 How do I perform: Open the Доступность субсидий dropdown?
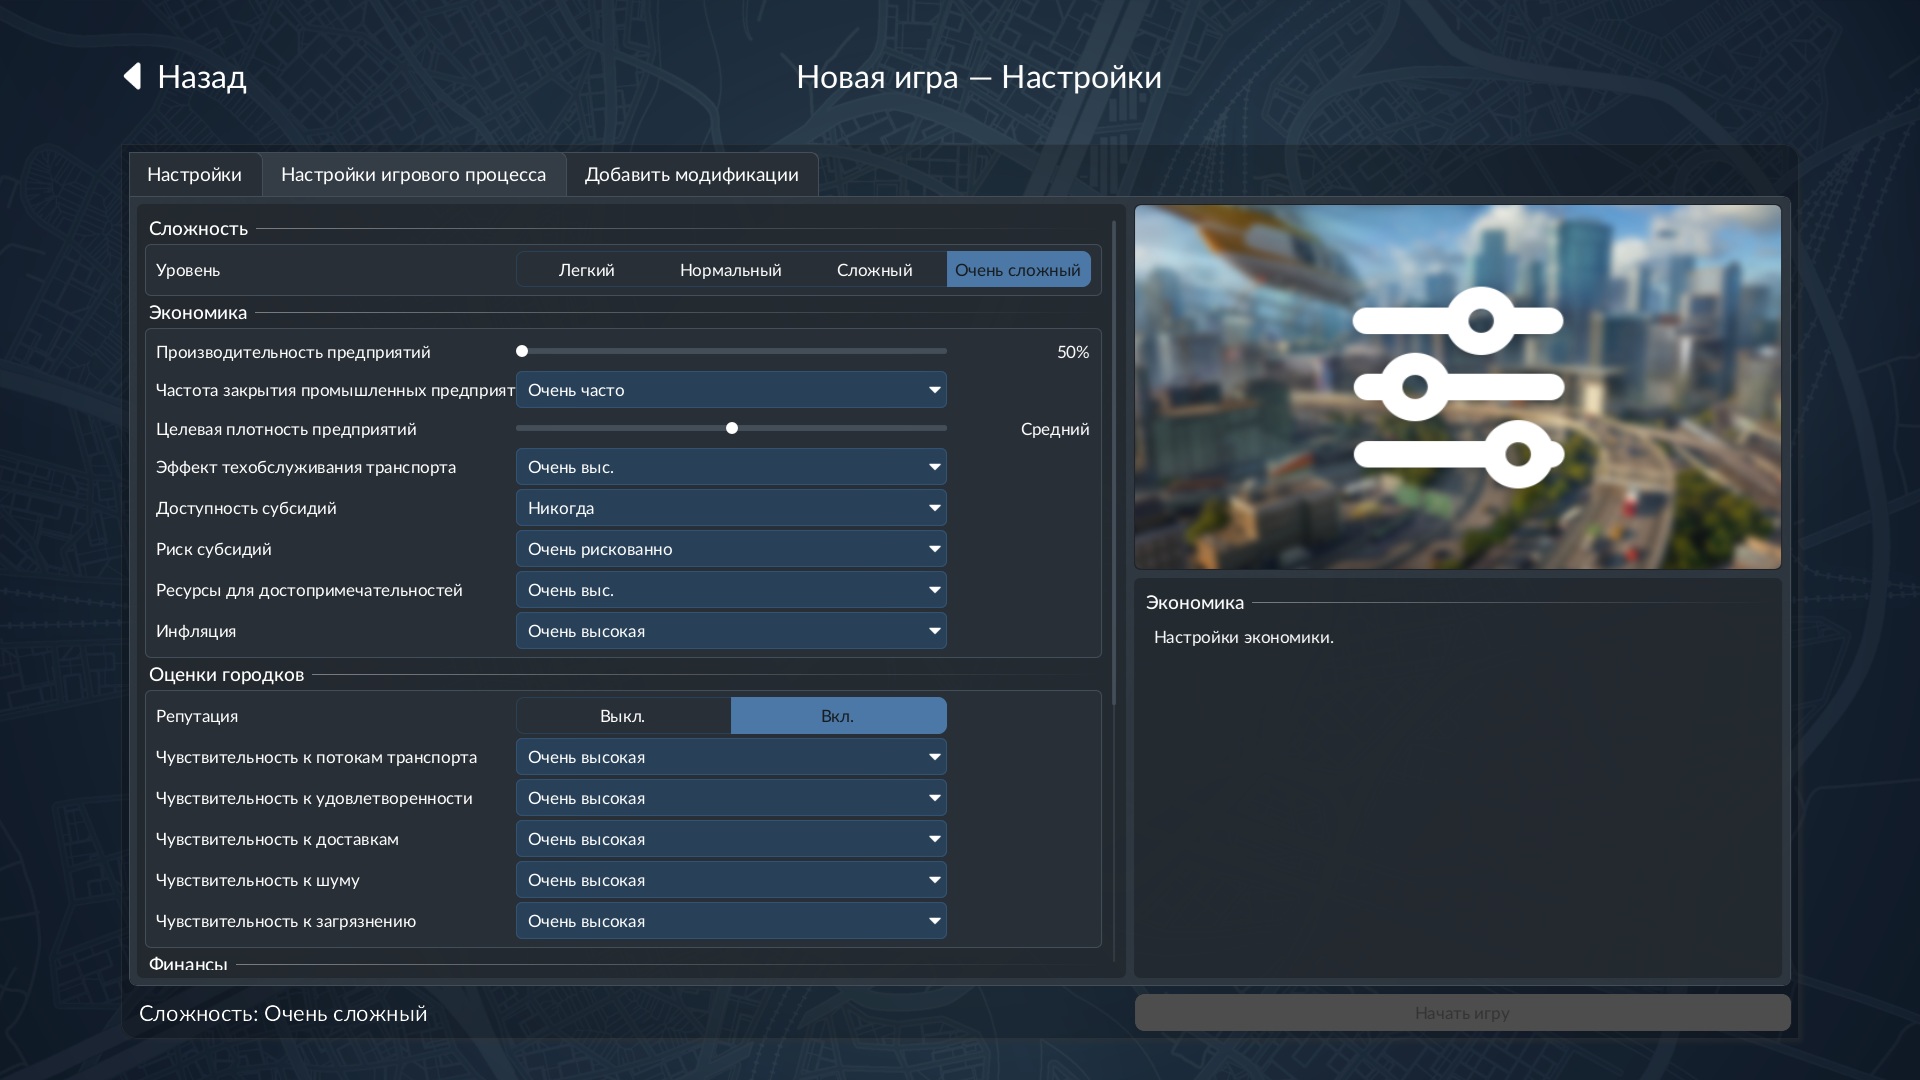pos(731,508)
